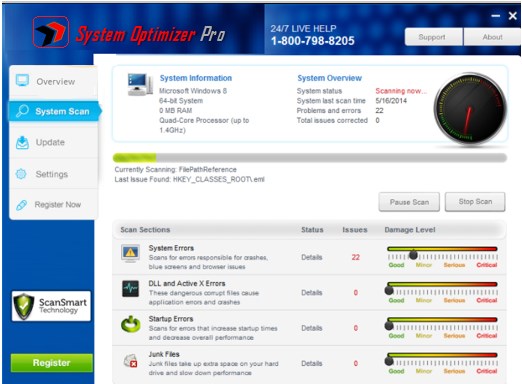522x384 pixels.
Task: Open Details for System Errors
Action: pyautogui.click(x=312, y=257)
